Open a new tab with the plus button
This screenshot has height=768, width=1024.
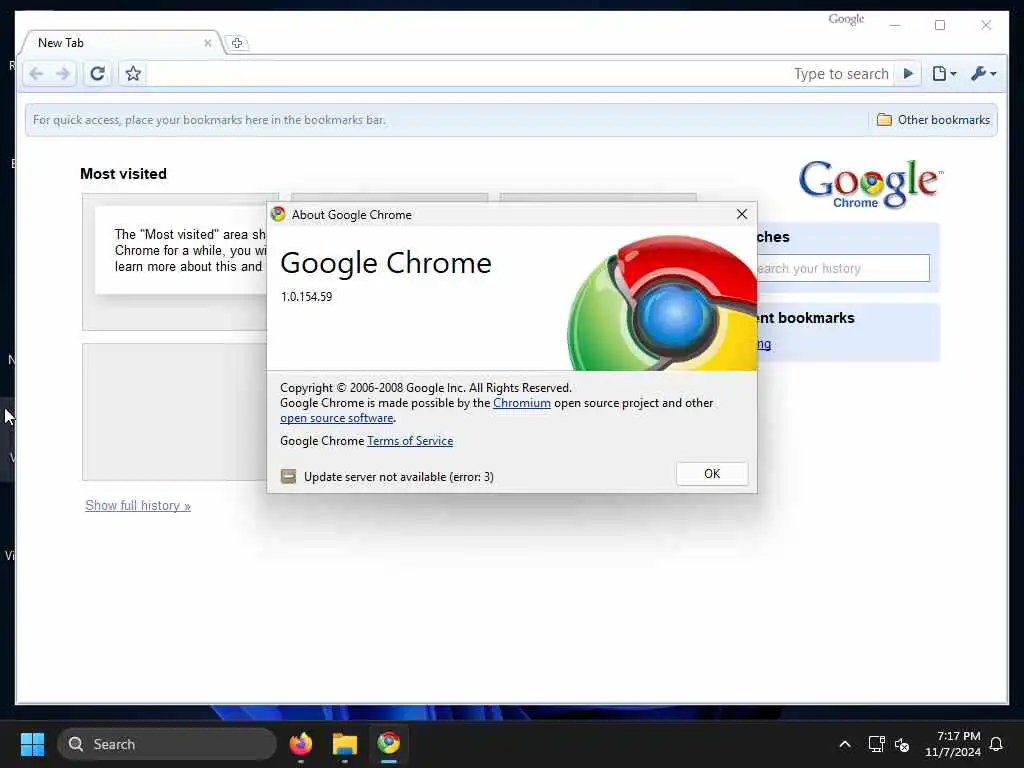click(237, 43)
